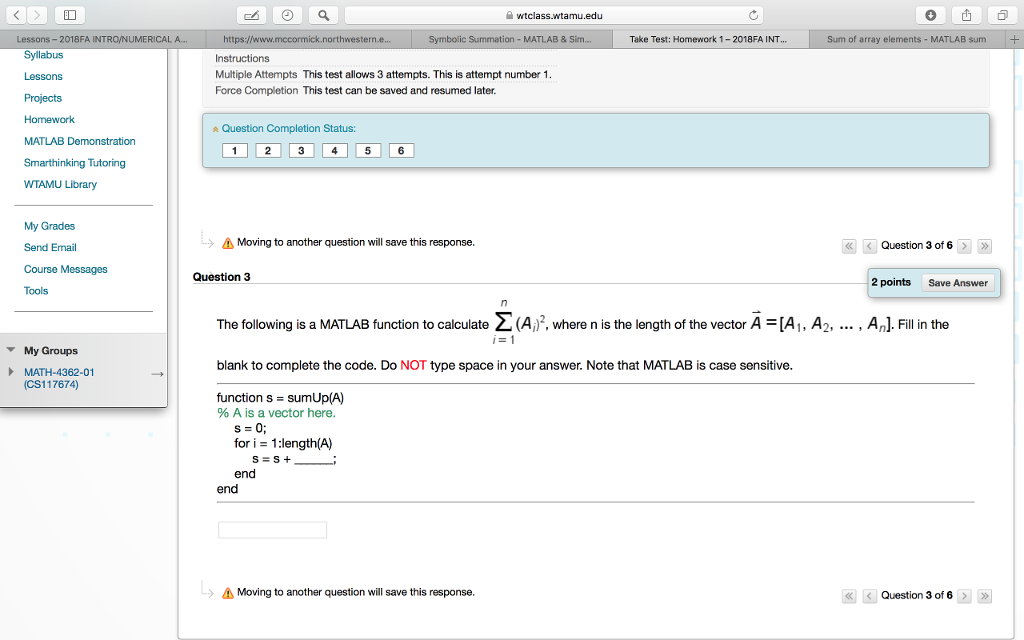The width and height of the screenshot is (1024, 640).
Task: Click the fill-in-the-blank answer field
Action: pos(272,530)
